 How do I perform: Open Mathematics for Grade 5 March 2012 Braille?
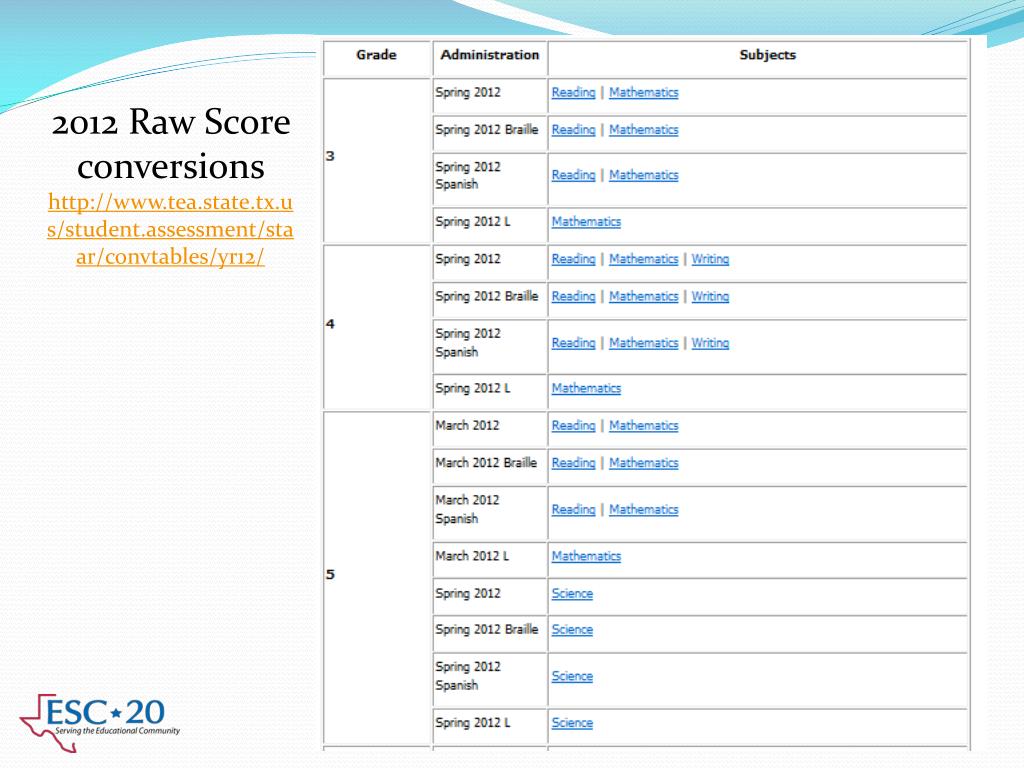(643, 463)
